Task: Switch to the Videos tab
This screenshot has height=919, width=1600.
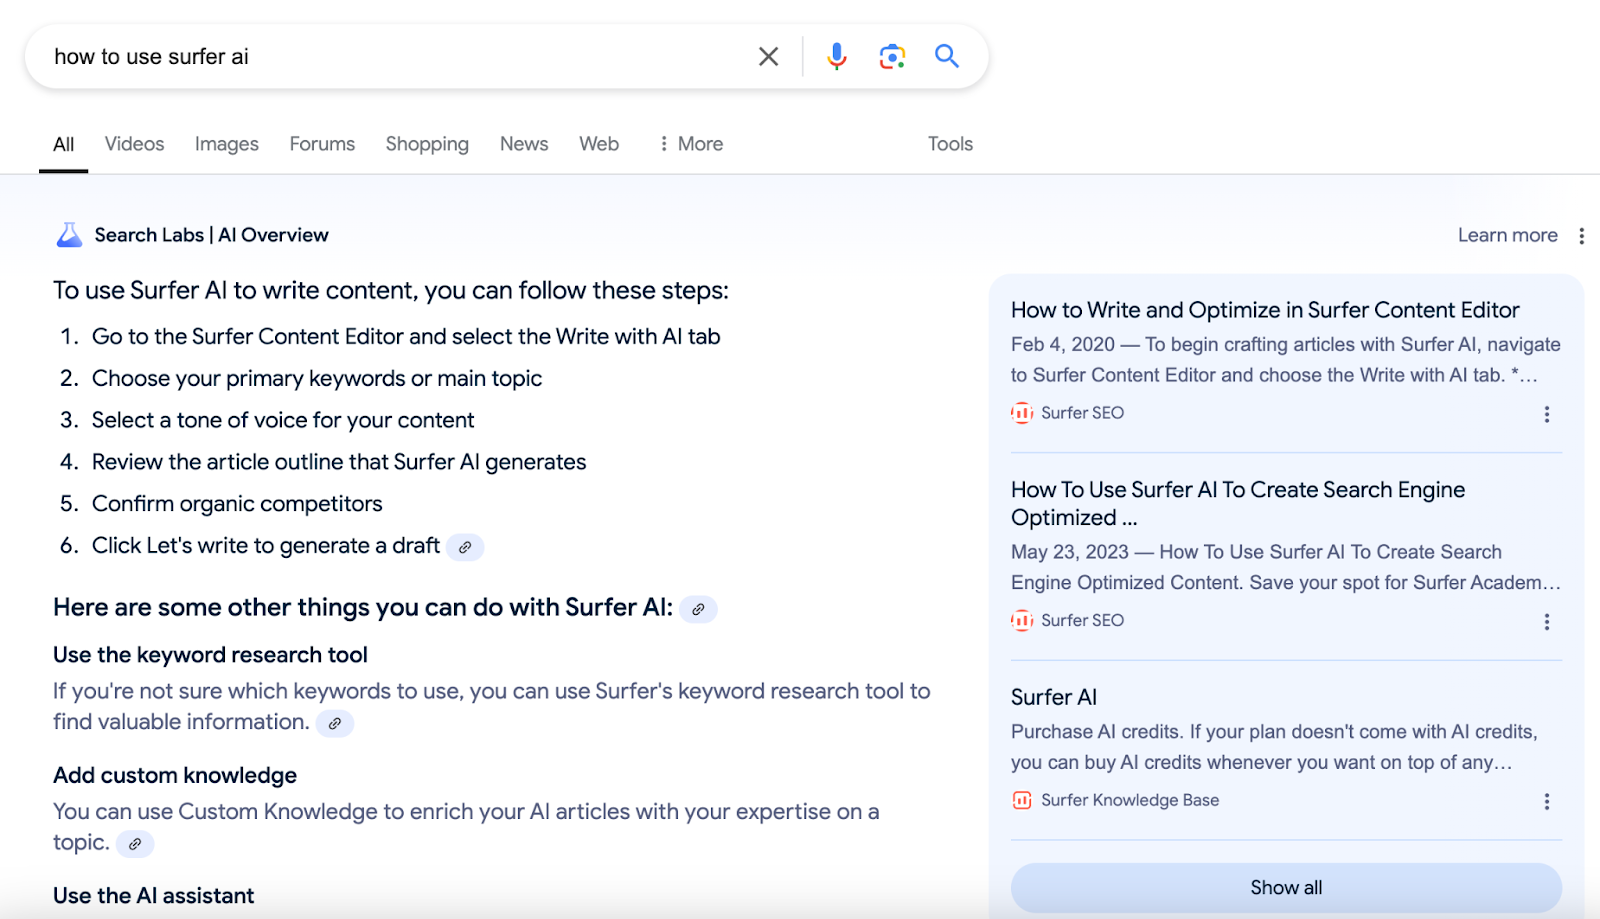Action: [x=134, y=144]
